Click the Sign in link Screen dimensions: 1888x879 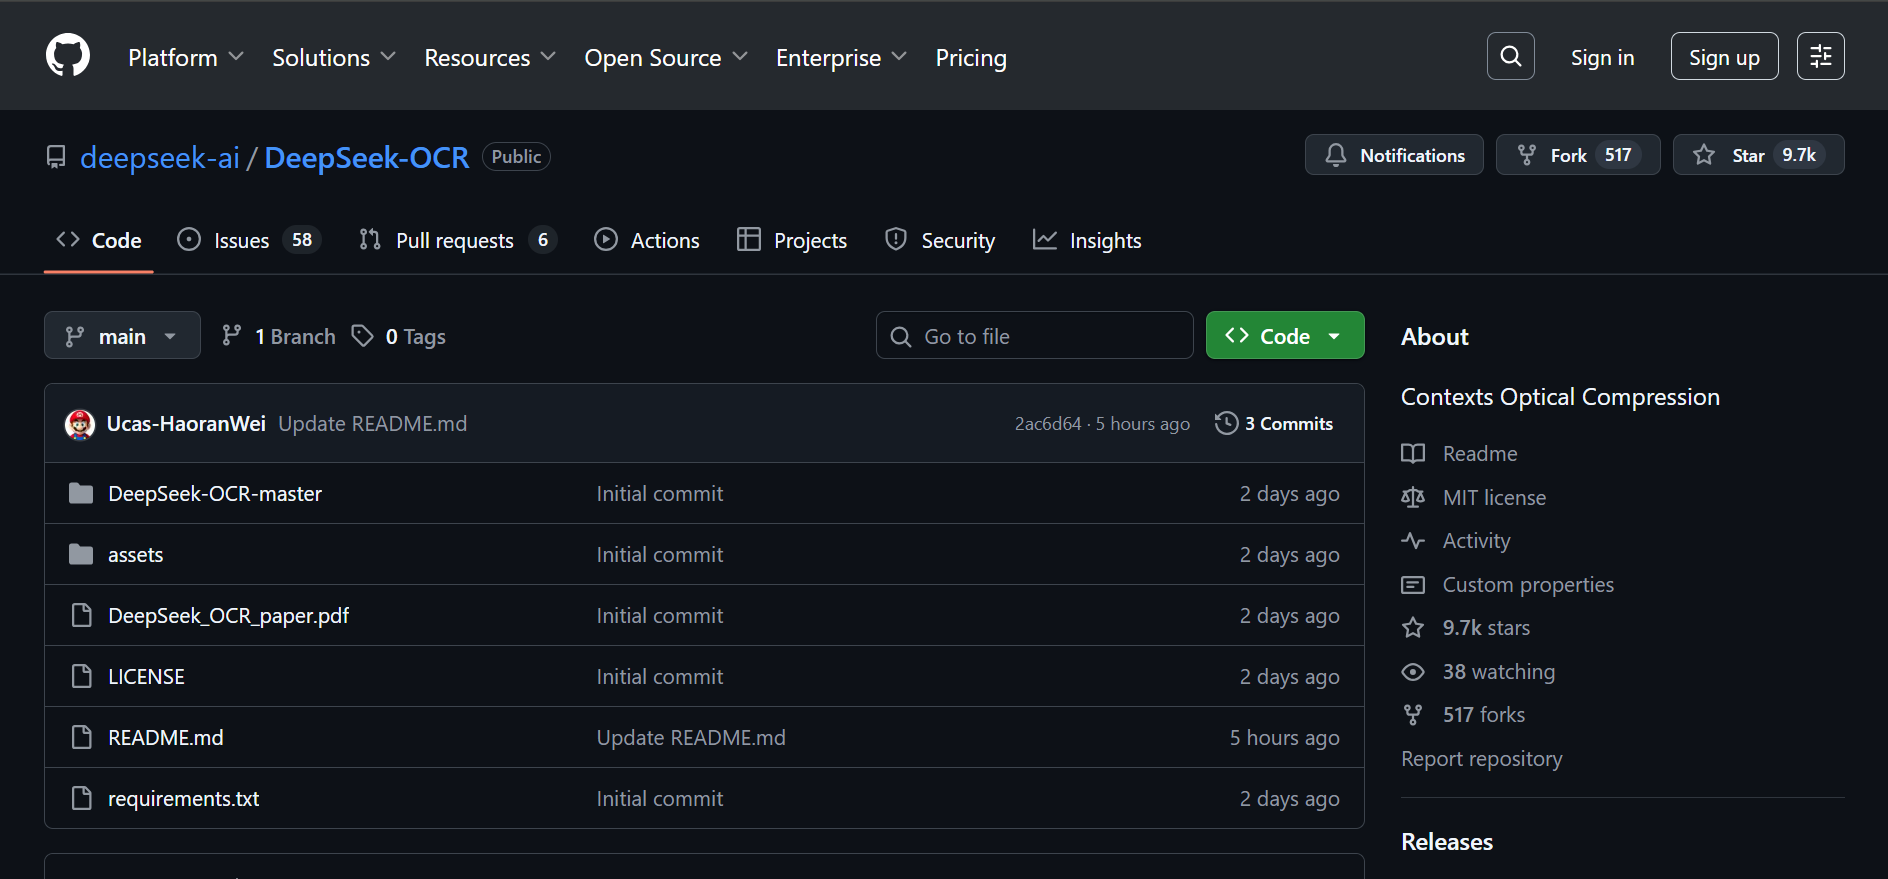(x=1602, y=58)
